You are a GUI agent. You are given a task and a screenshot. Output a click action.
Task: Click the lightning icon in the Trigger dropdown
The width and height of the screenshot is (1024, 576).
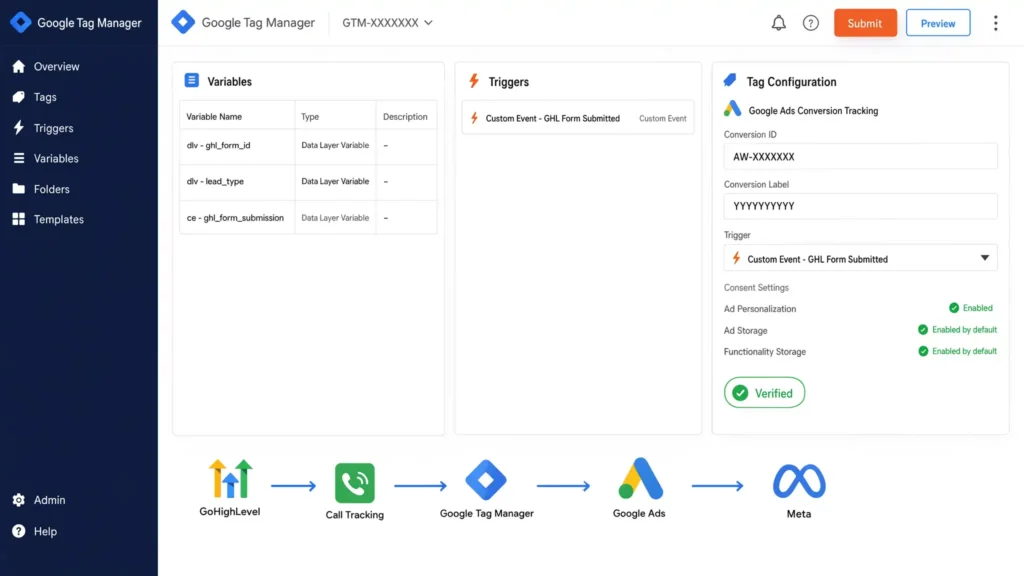click(736, 258)
